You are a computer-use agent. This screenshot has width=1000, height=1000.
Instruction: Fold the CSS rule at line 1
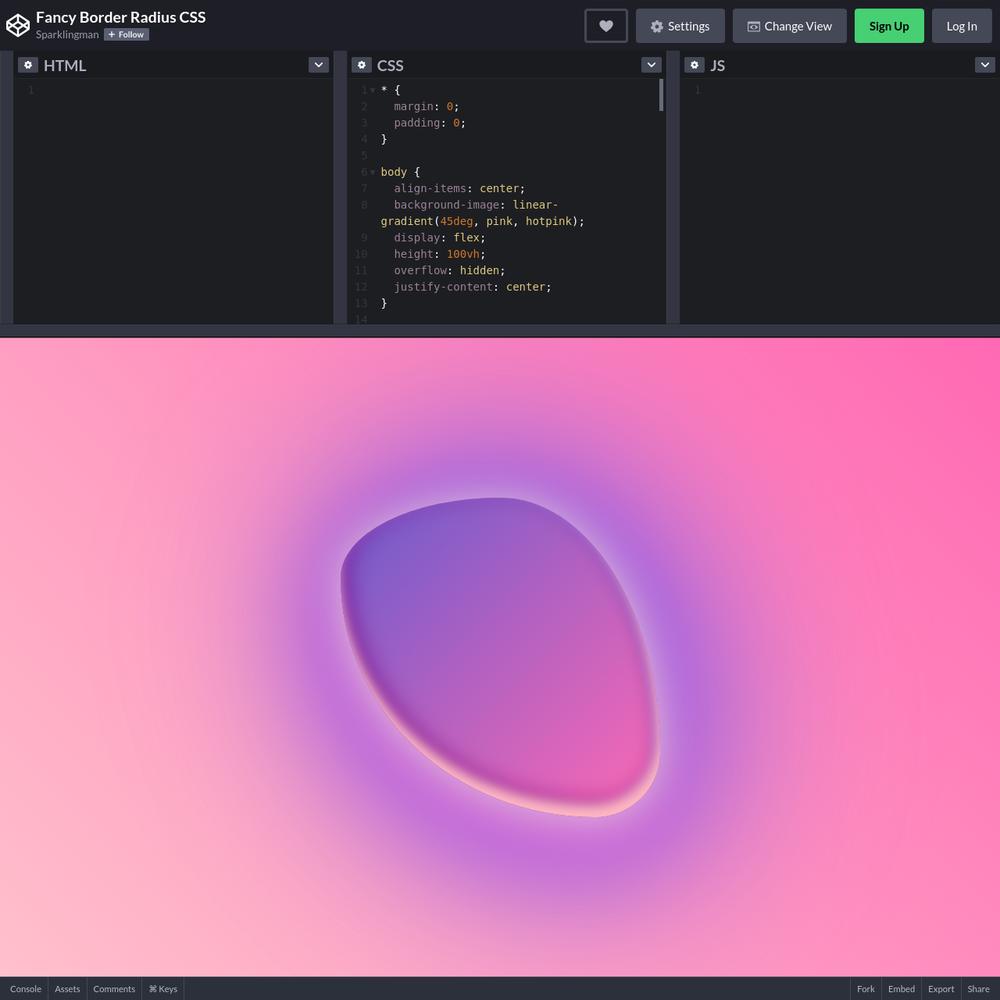point(373,91)
